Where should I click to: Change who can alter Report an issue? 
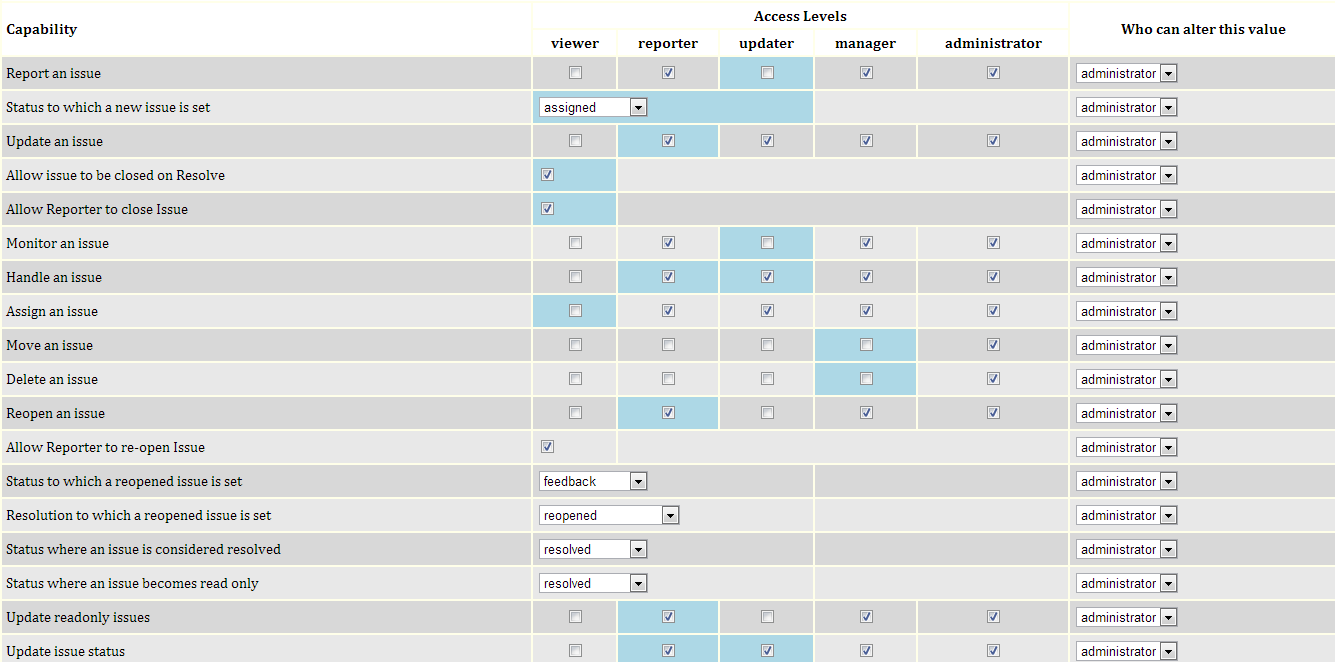(x=1126, y=73)
